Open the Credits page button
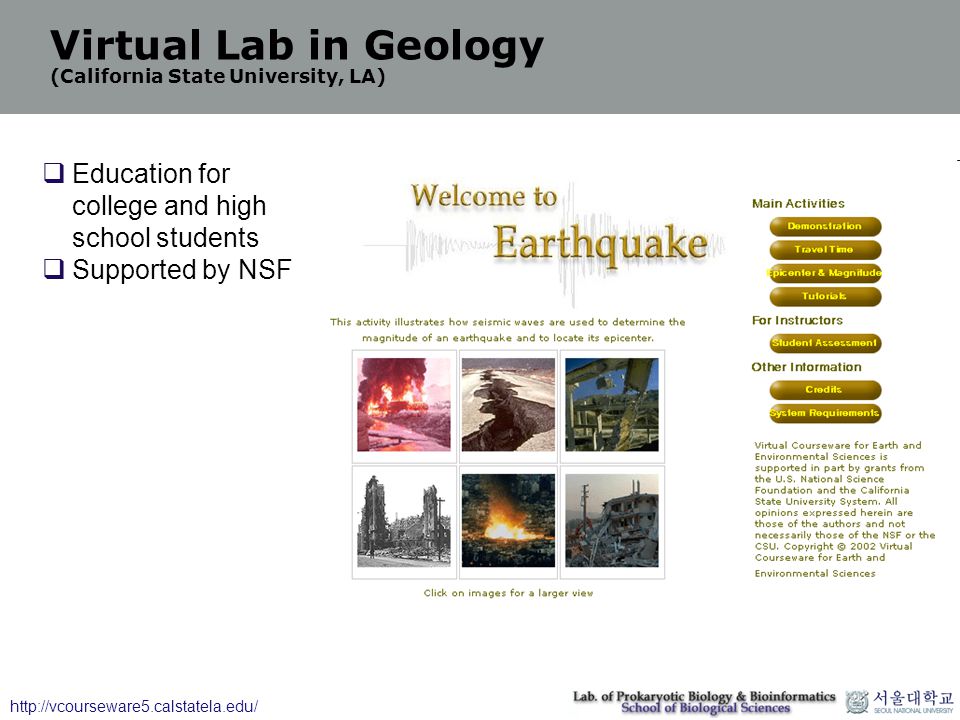This screenshot has width=960, height=720. (x=825, y=390)
